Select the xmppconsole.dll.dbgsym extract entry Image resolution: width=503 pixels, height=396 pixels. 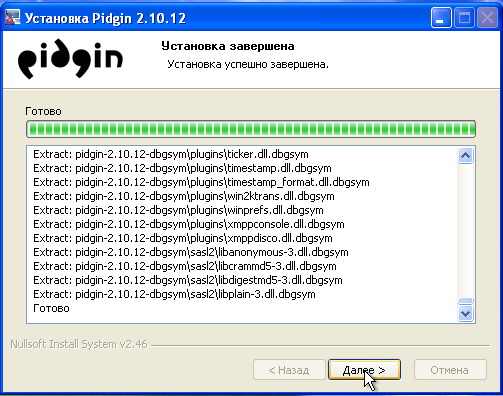tap(189, 224)
